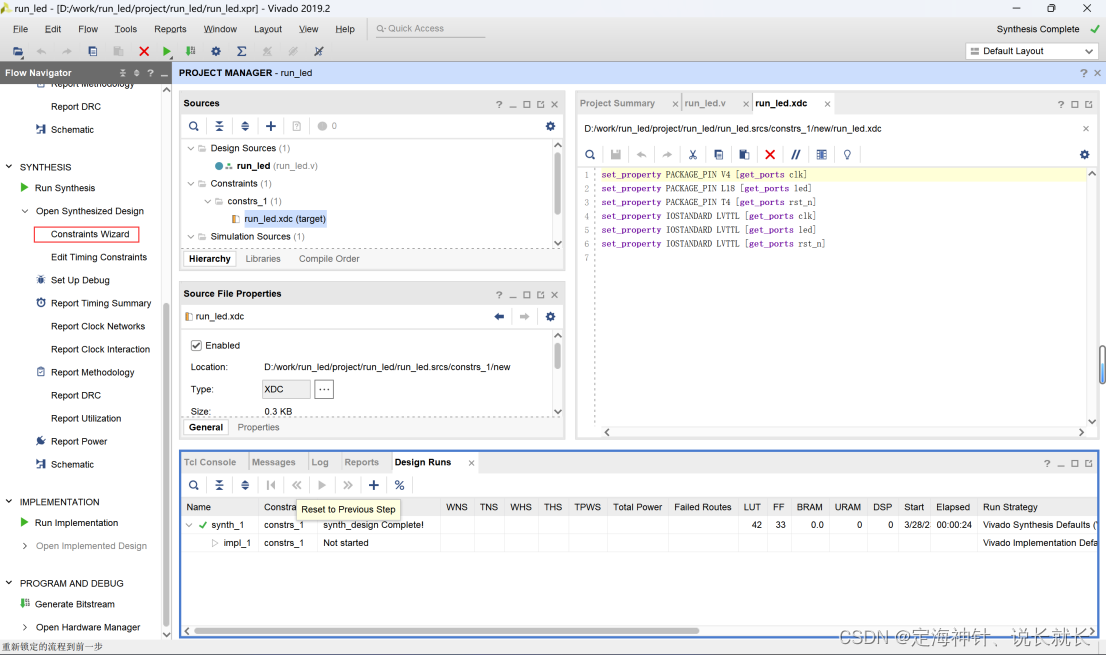The width and height of the screenshot is (1106, 656).
Task: Expand Open Implemented Design
Action: [25, 546]
